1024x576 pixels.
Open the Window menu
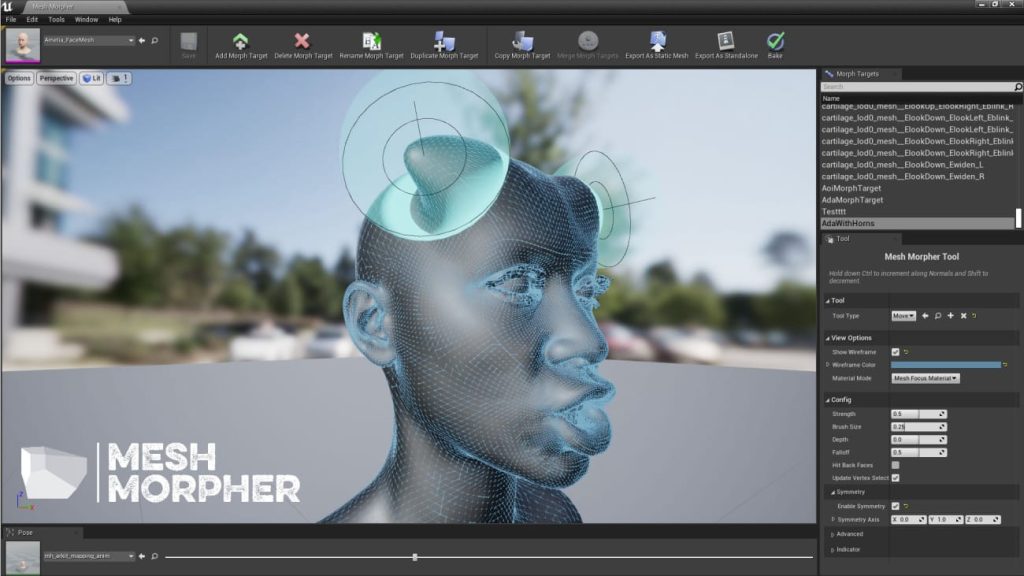coord(86,20)
